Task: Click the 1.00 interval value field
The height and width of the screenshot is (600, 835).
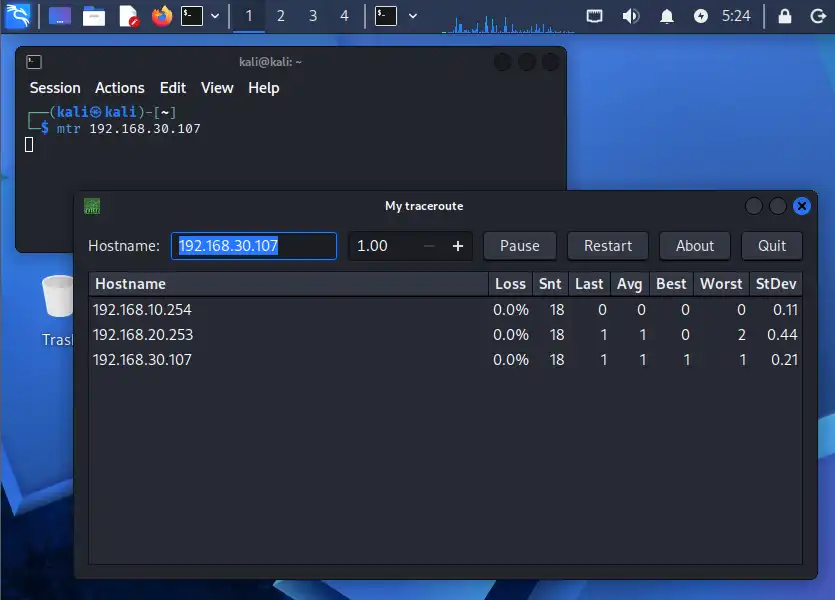Action: [386, 246]
